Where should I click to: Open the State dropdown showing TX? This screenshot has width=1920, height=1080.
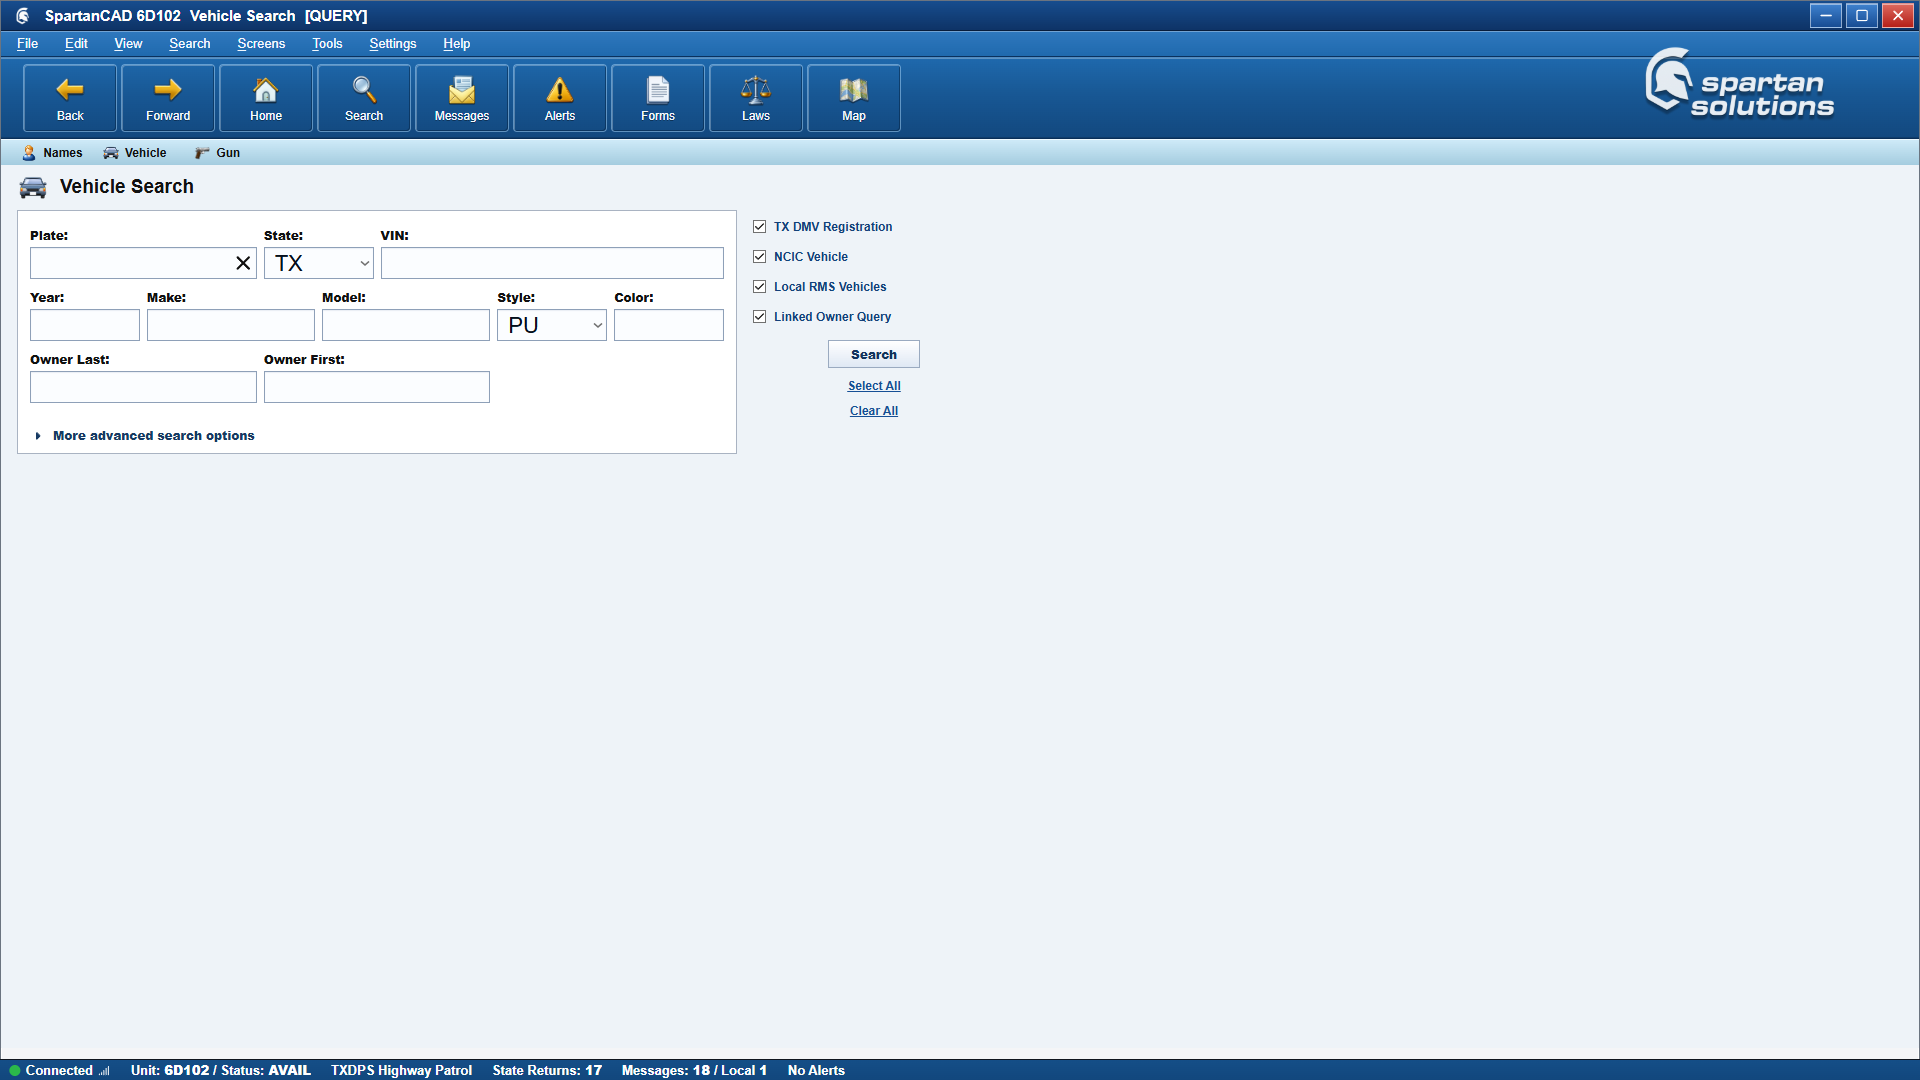pos(319,263)
